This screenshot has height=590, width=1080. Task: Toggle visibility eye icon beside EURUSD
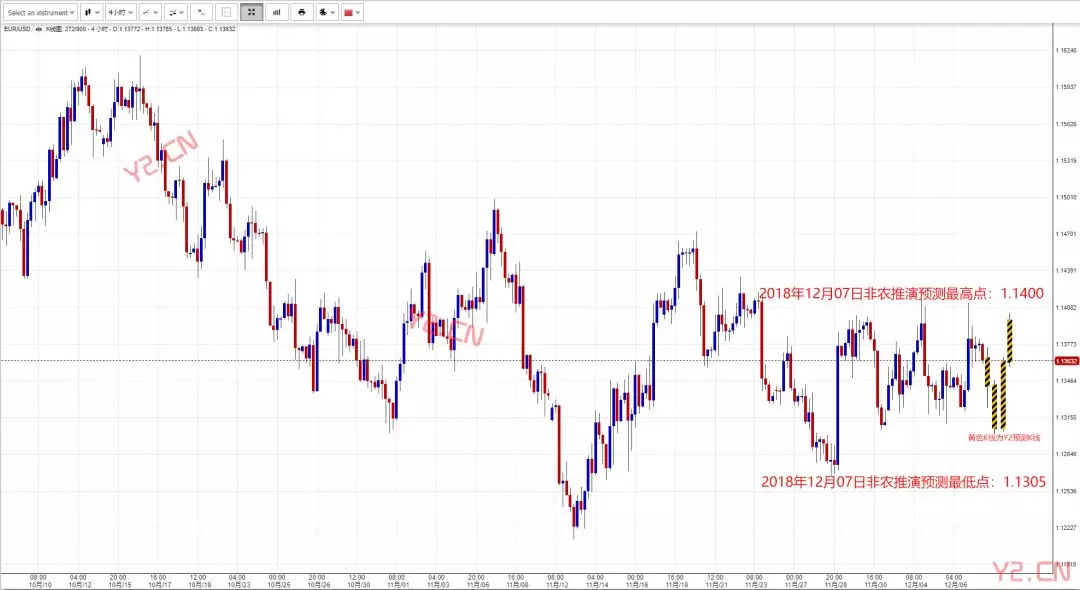39,29
